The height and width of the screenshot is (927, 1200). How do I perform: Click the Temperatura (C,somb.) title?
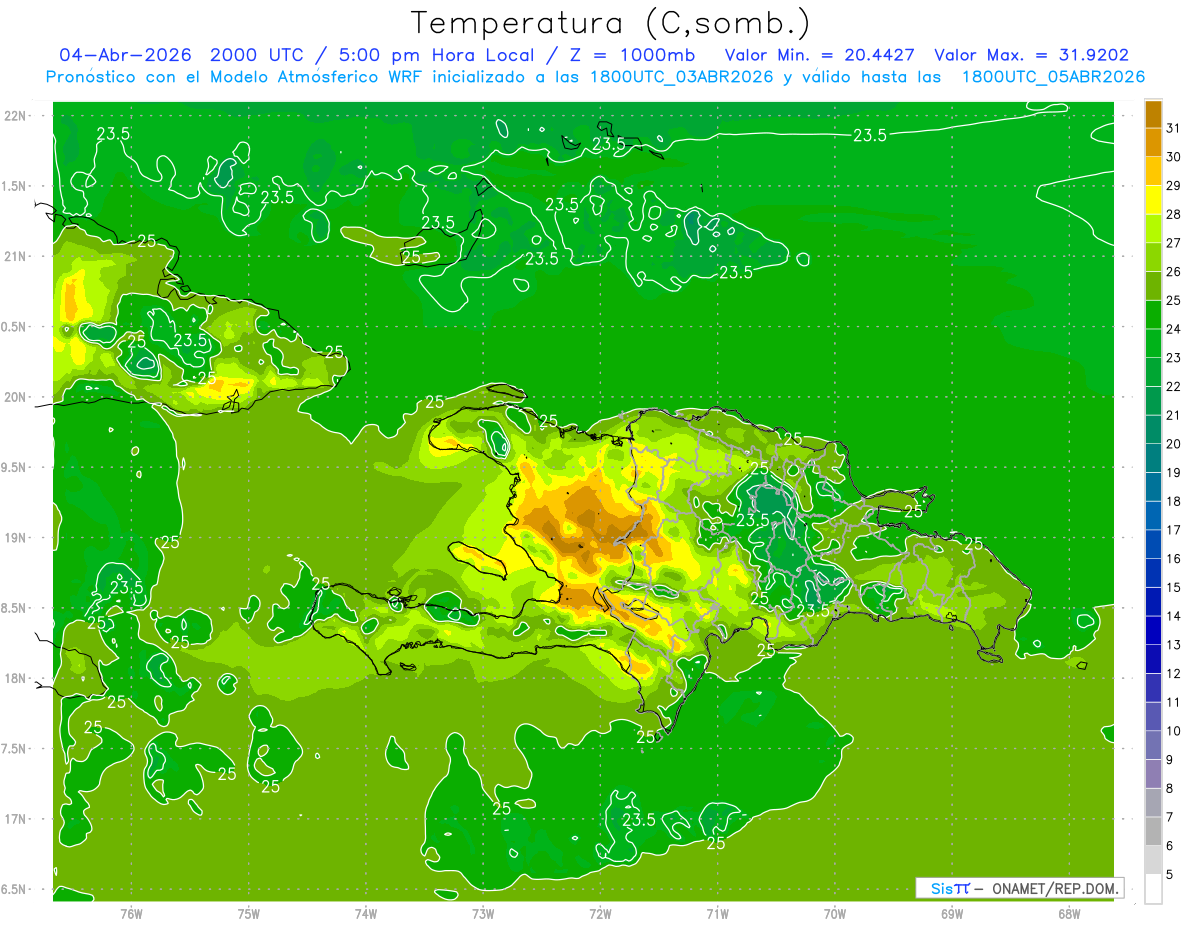[611, 23]
